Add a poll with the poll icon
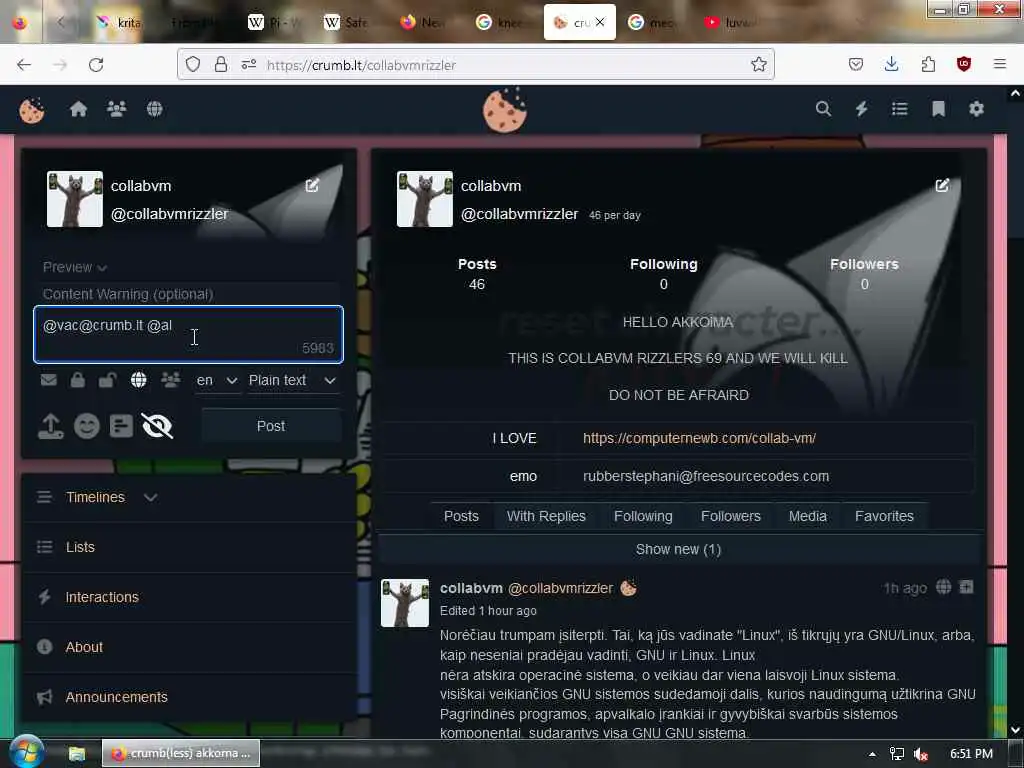Image resolution: width=1024 pixels, height=768 pixels. (x=121, y=426)
